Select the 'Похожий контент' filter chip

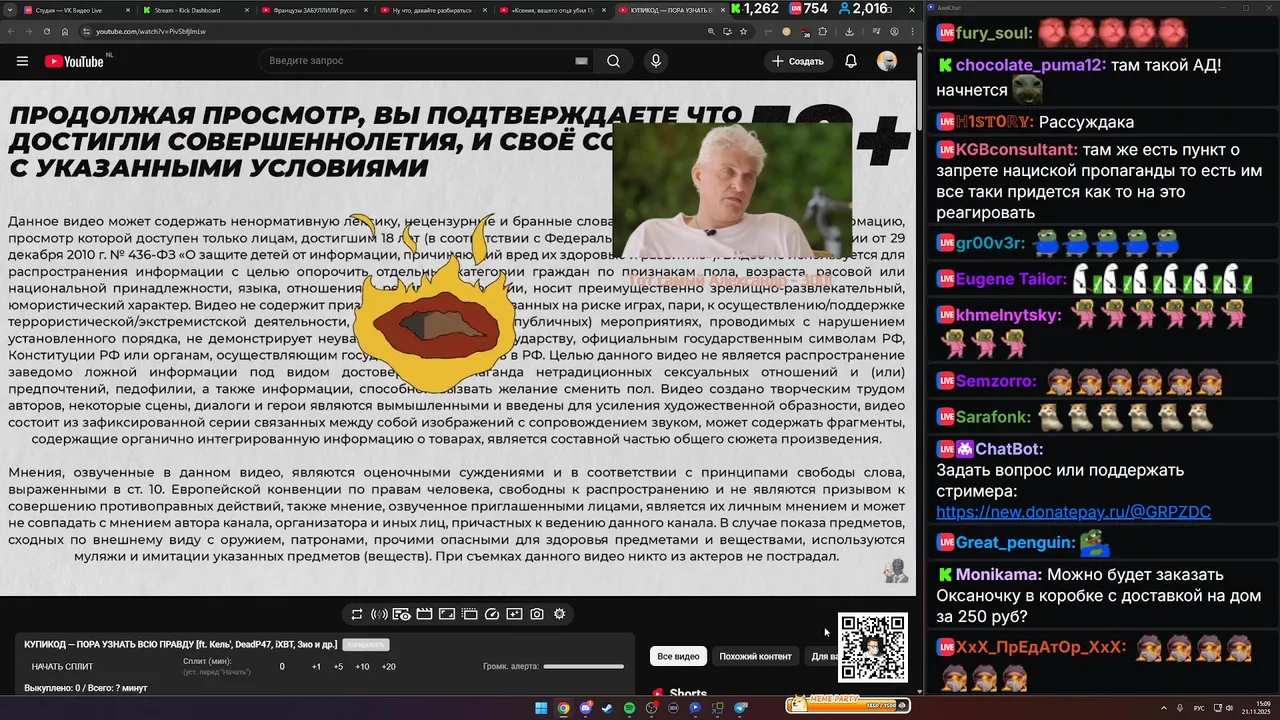click(x=755, y=656)
